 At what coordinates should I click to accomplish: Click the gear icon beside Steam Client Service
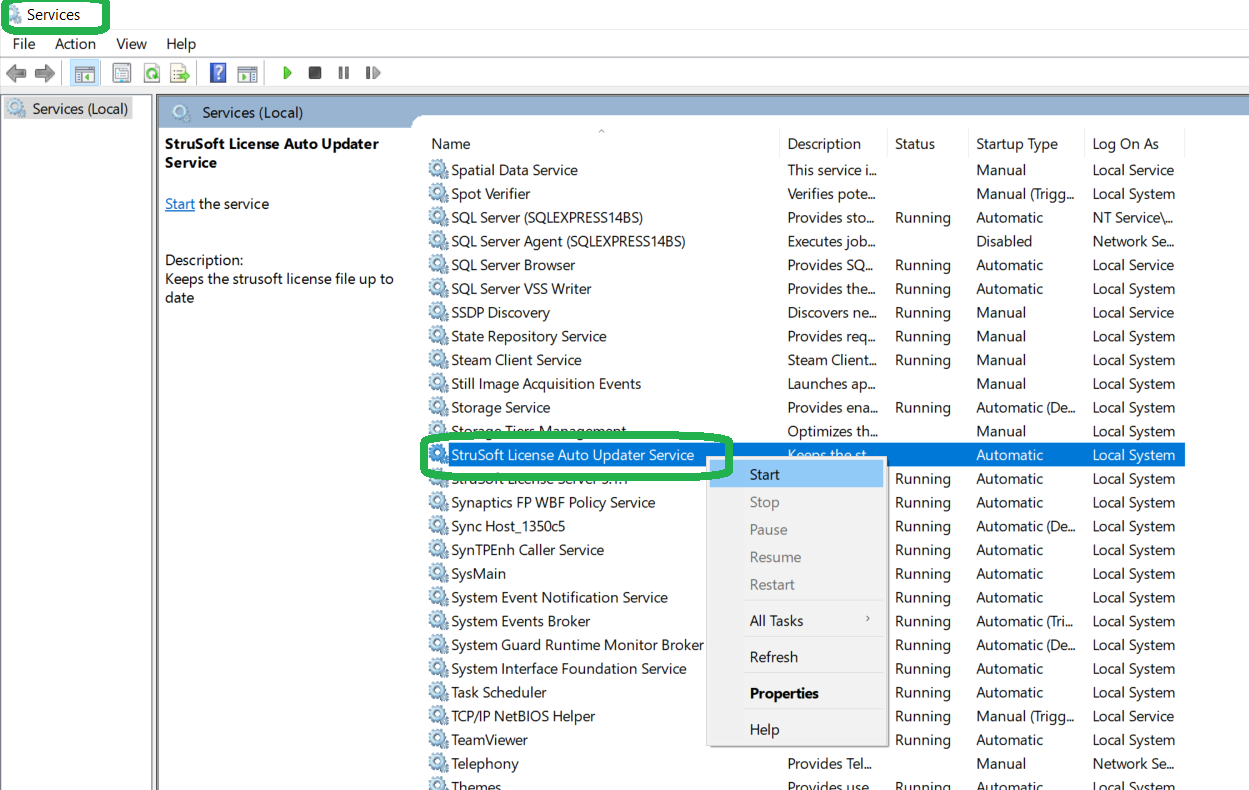point(438,359)
